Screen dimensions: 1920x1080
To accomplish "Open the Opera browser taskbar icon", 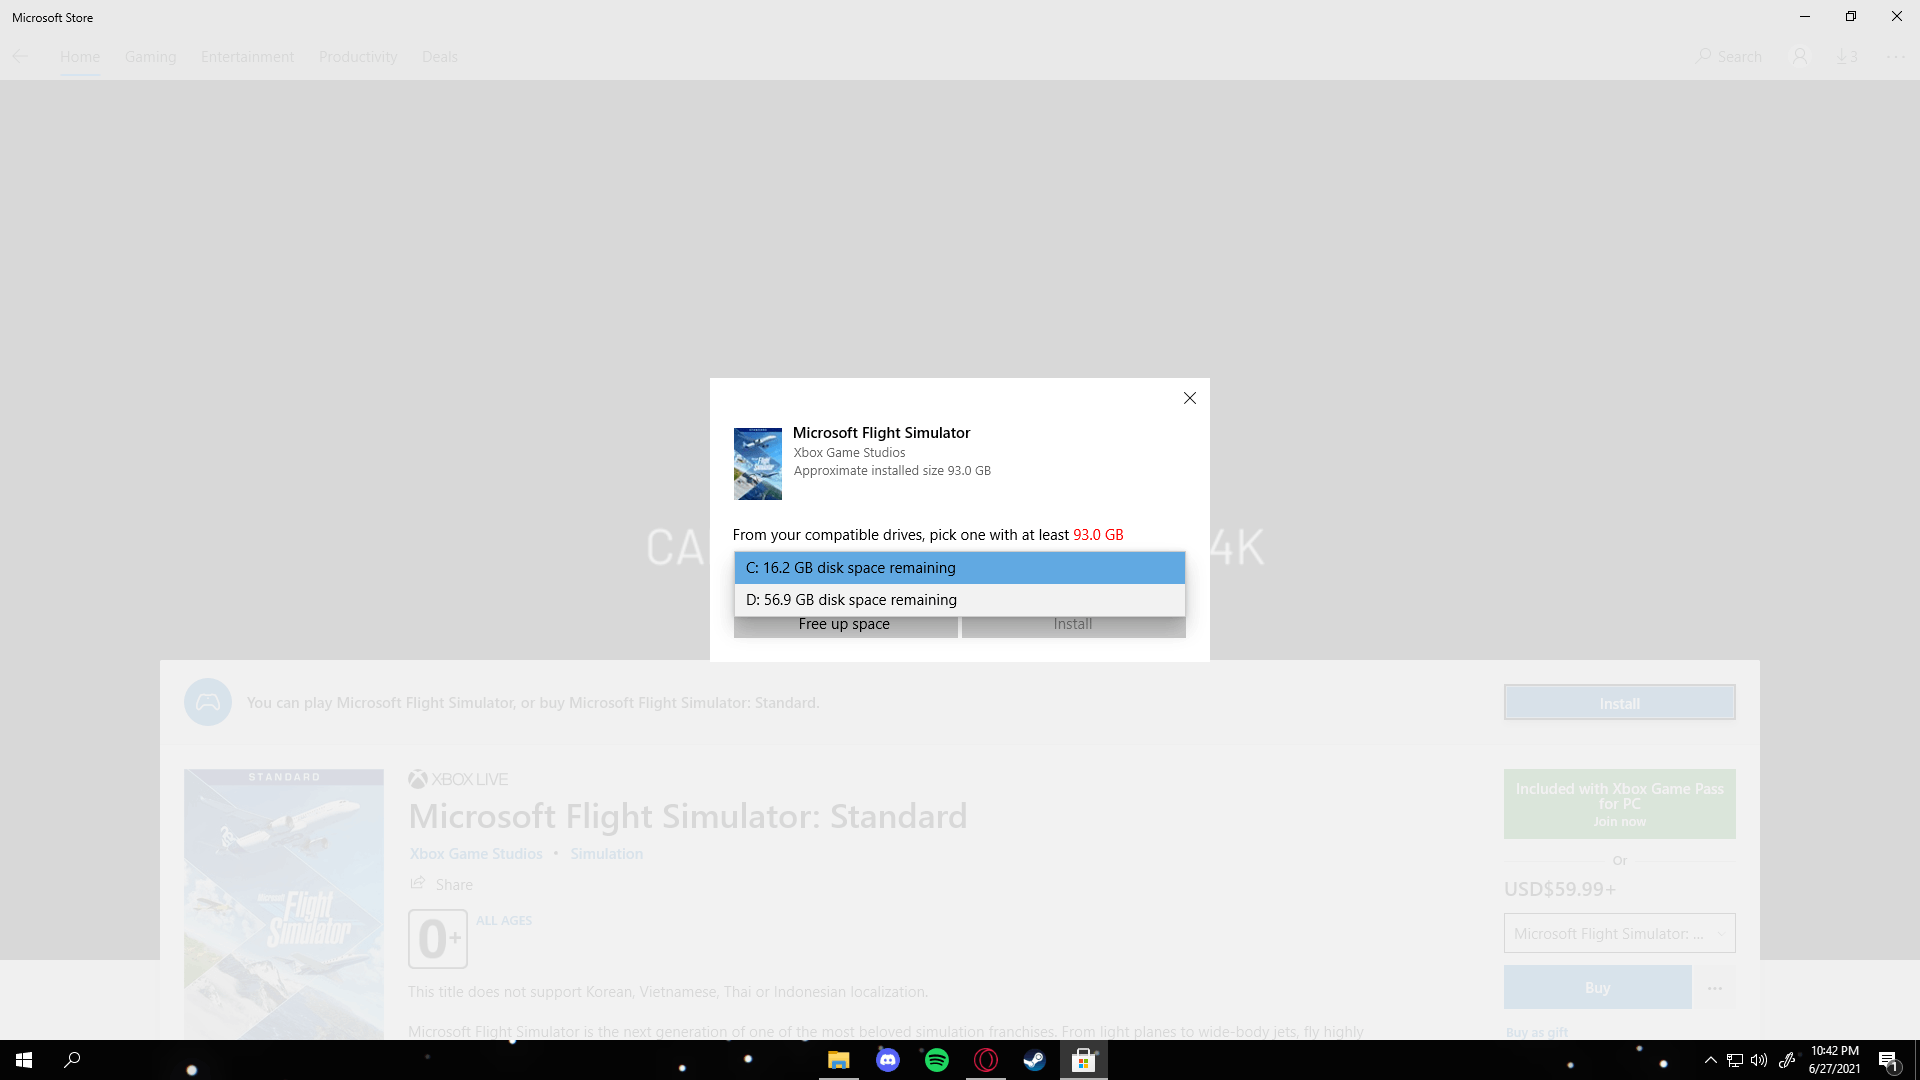I will 986,1060.
